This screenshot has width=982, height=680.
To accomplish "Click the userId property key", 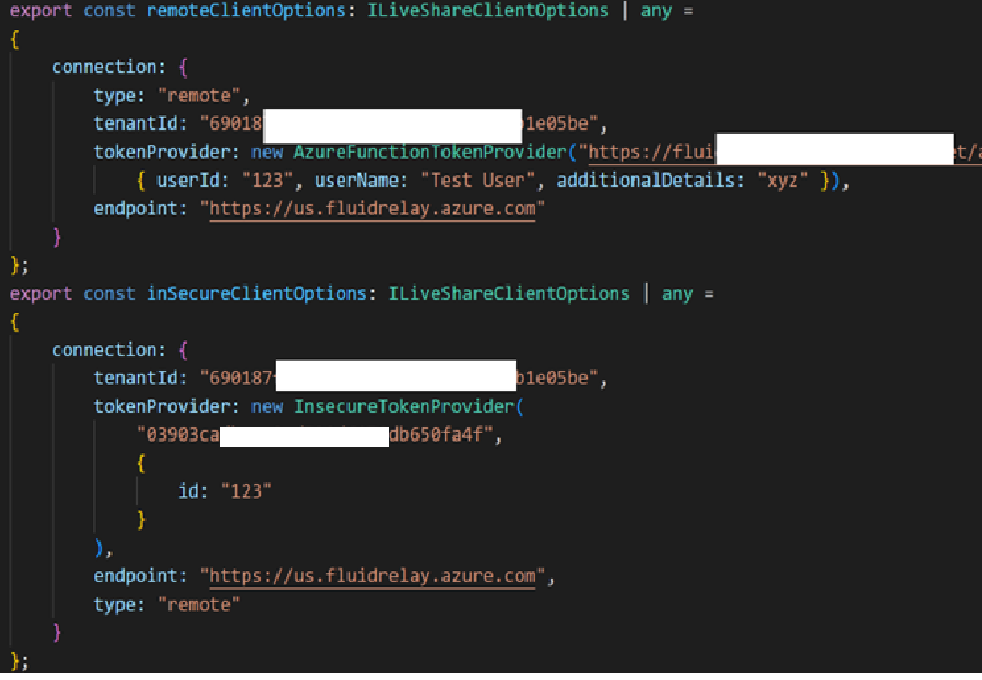I will [188, 181].
